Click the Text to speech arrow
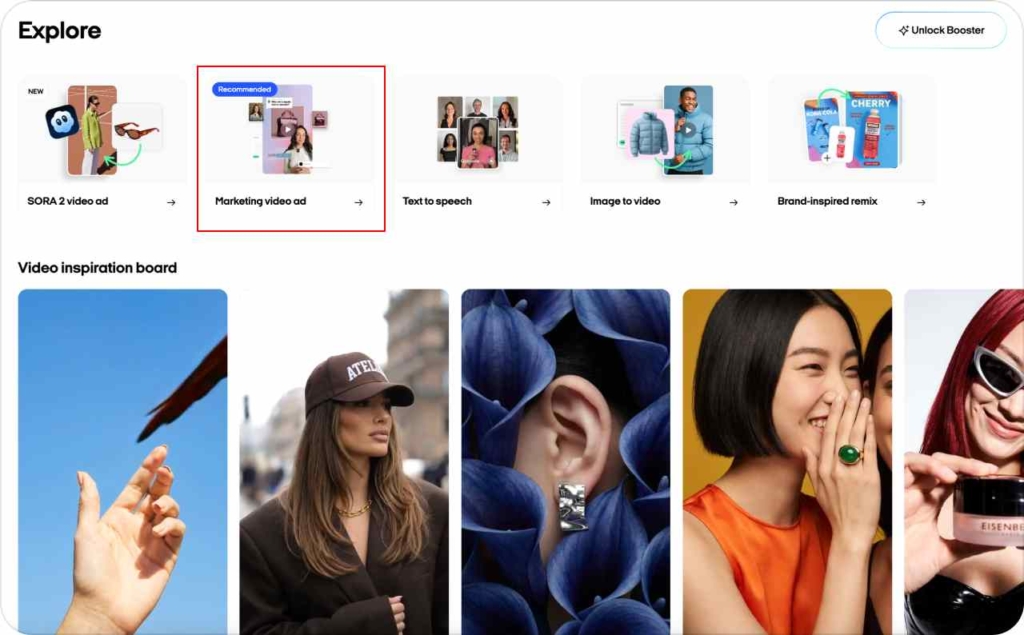 (546, 202)
